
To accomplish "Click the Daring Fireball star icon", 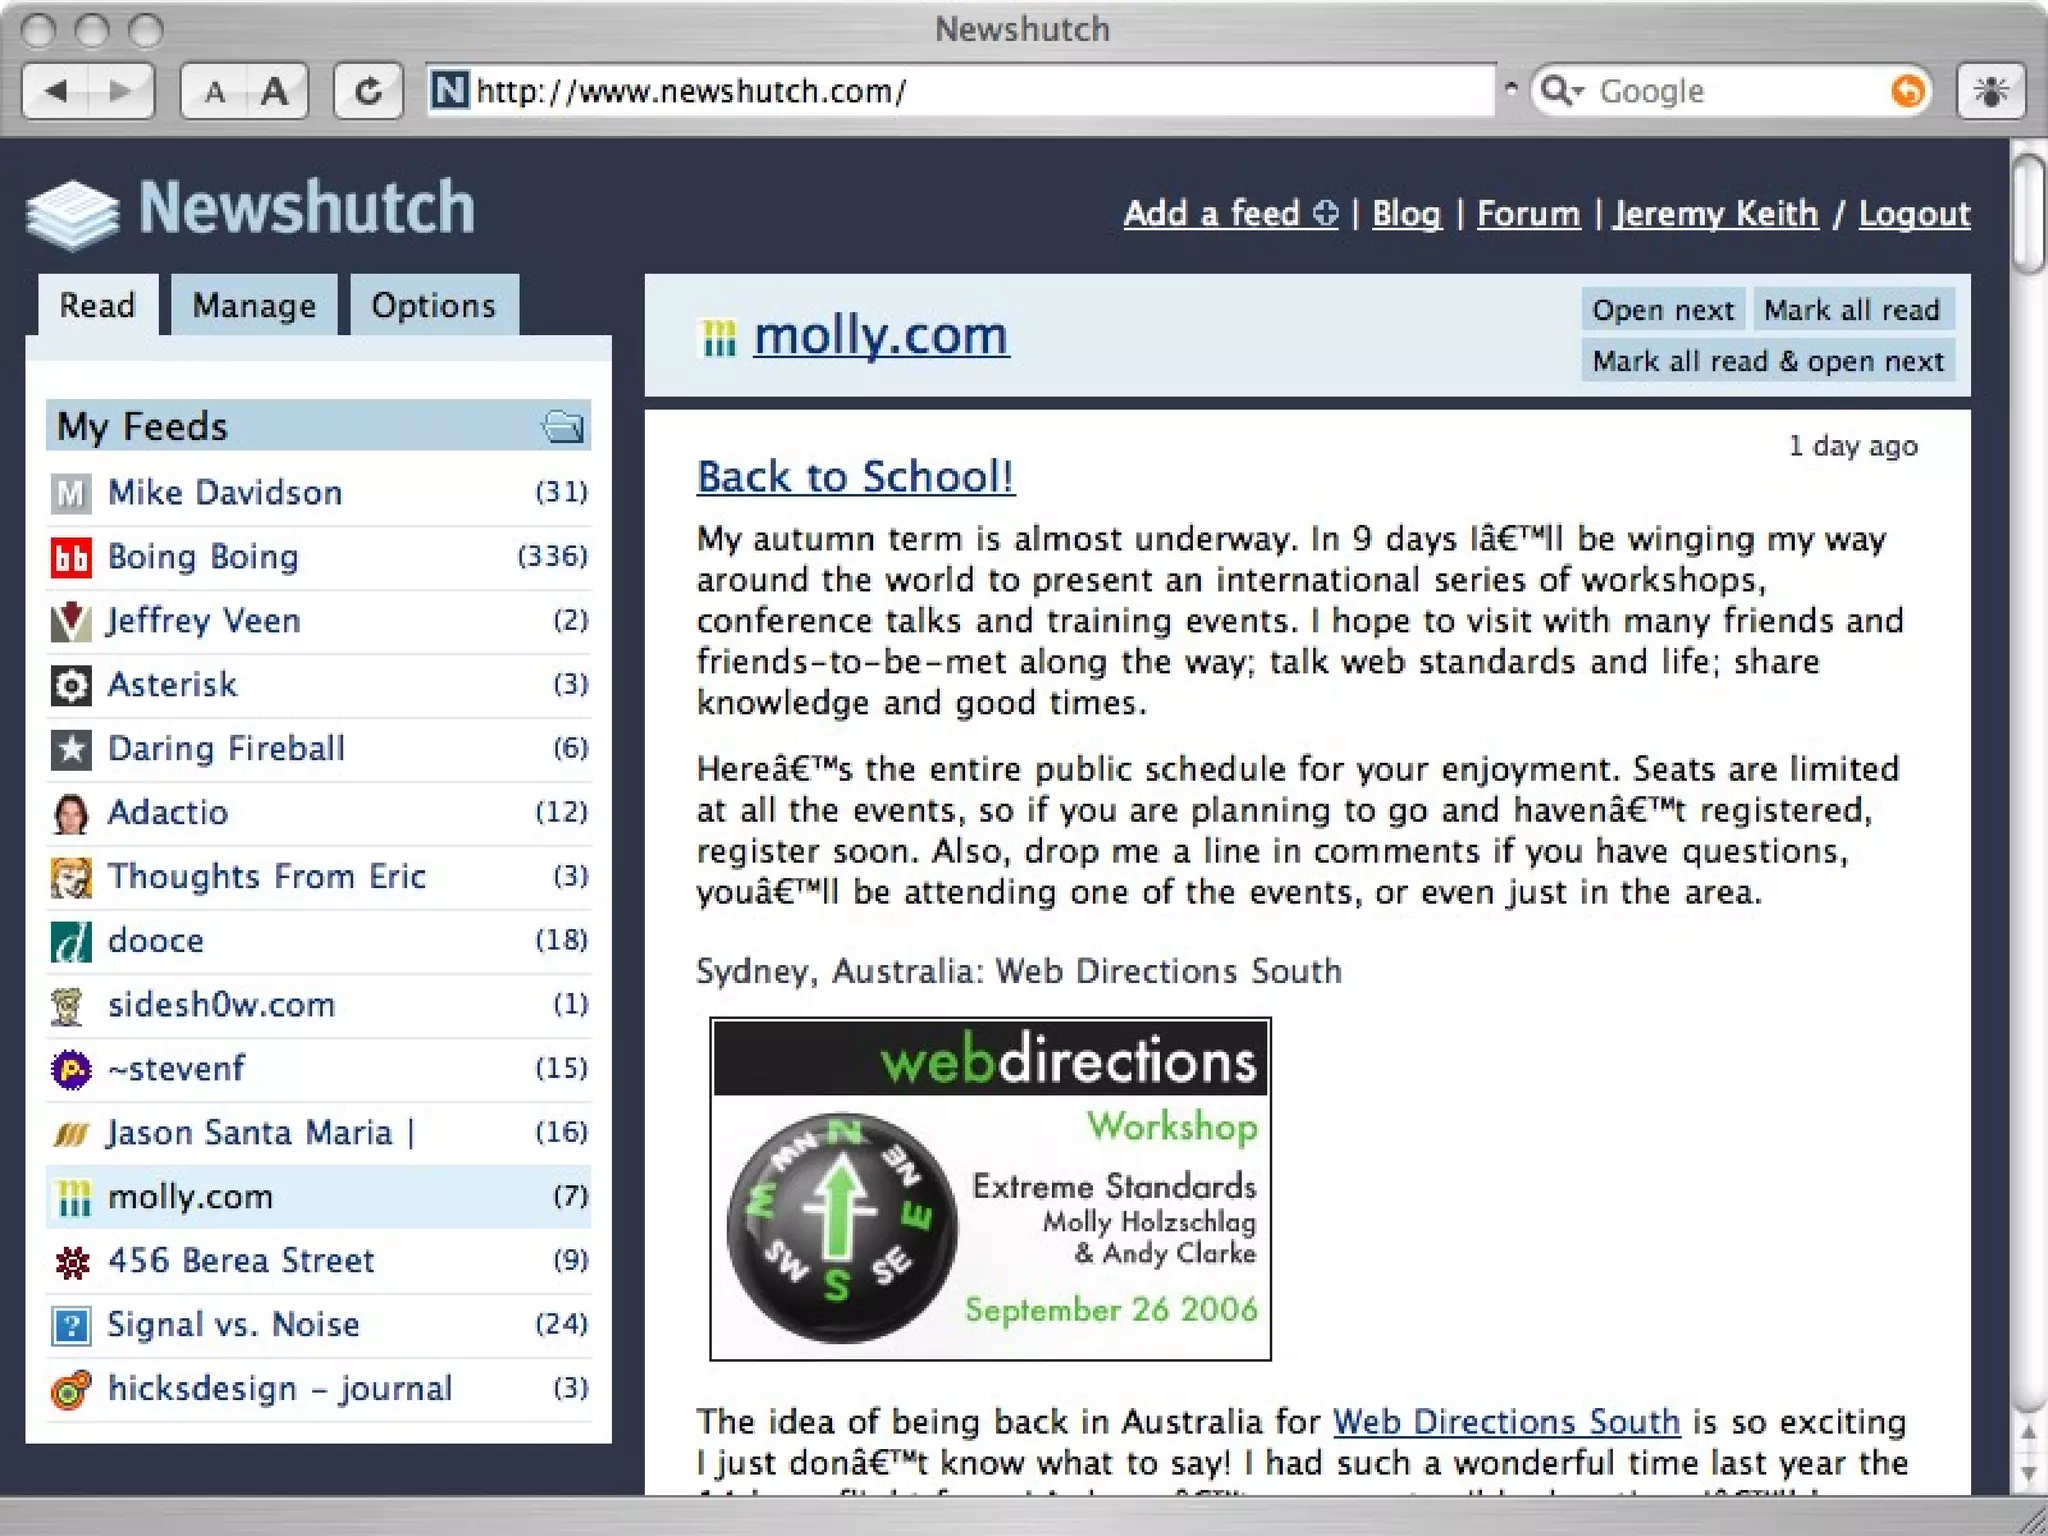I will [71, 749].
